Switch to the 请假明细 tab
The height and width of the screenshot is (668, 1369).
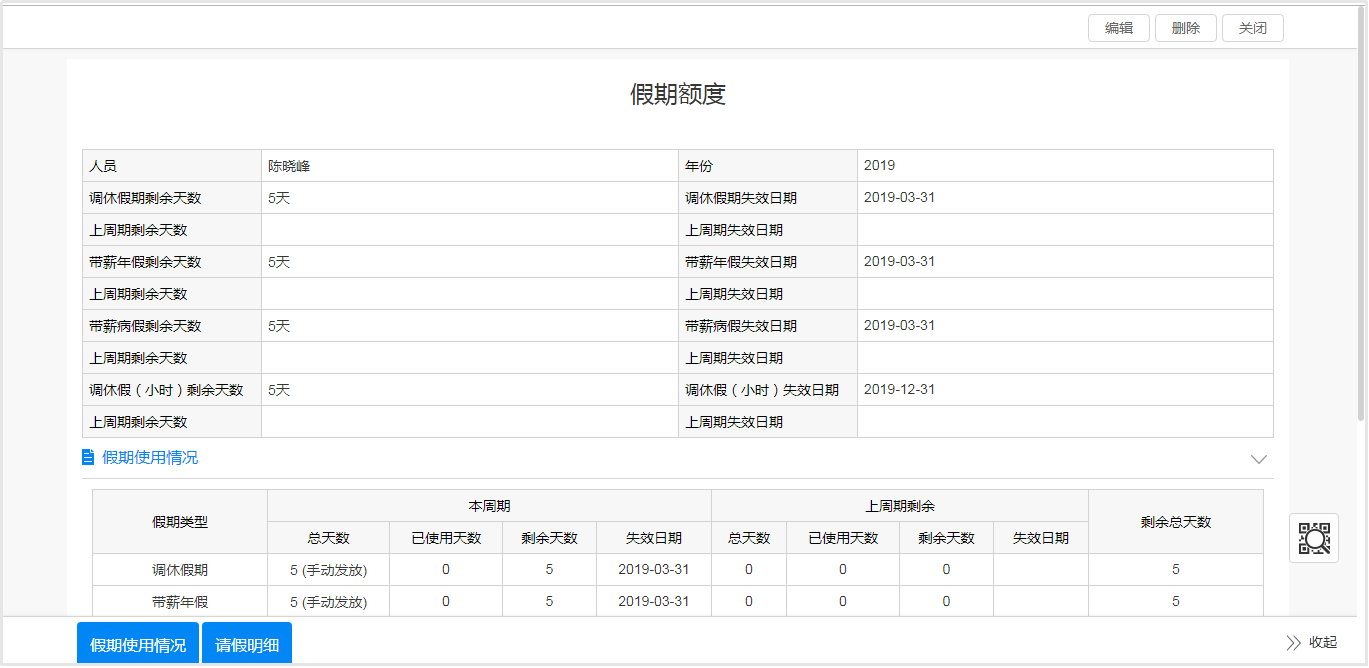[247, 644]
